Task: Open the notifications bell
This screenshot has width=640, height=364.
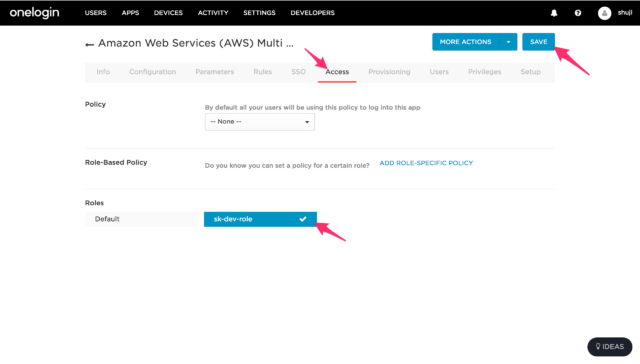Action: pyautogui.click(x=554, y=13)
